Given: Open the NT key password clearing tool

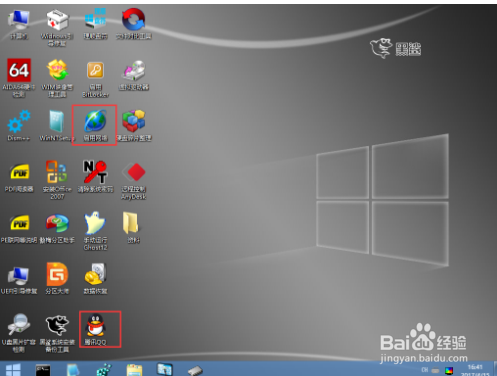Looking at the screenshot, I should point(95,177).
